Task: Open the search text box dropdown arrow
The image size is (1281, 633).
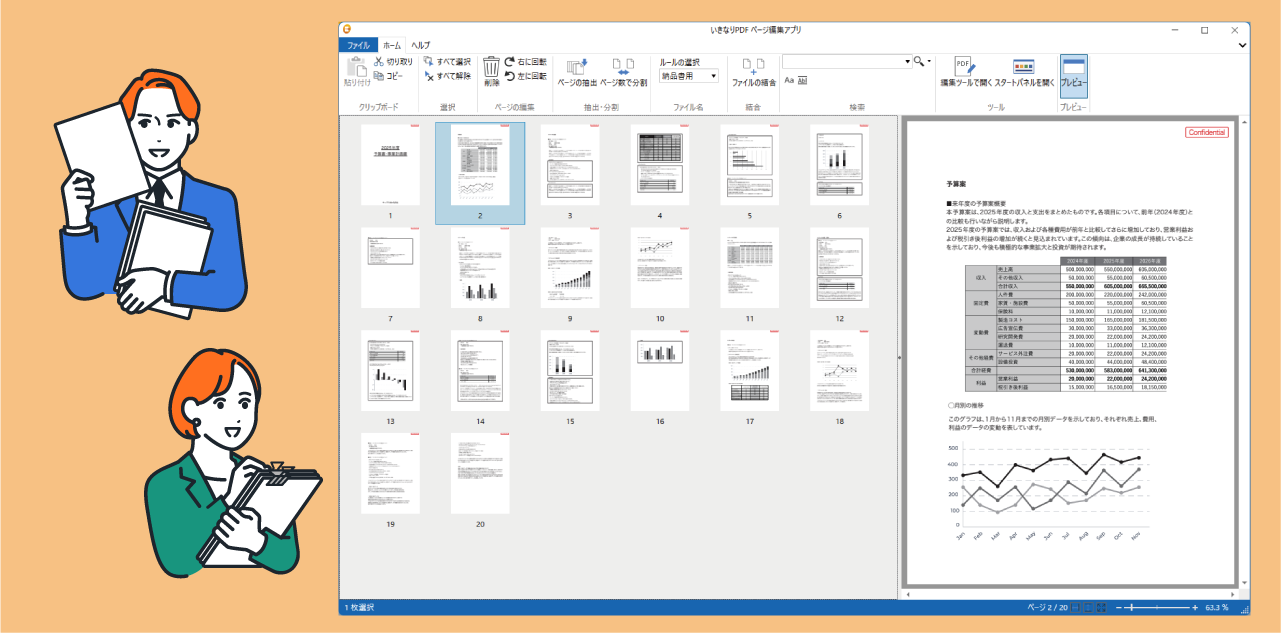Action: (907, 62)
